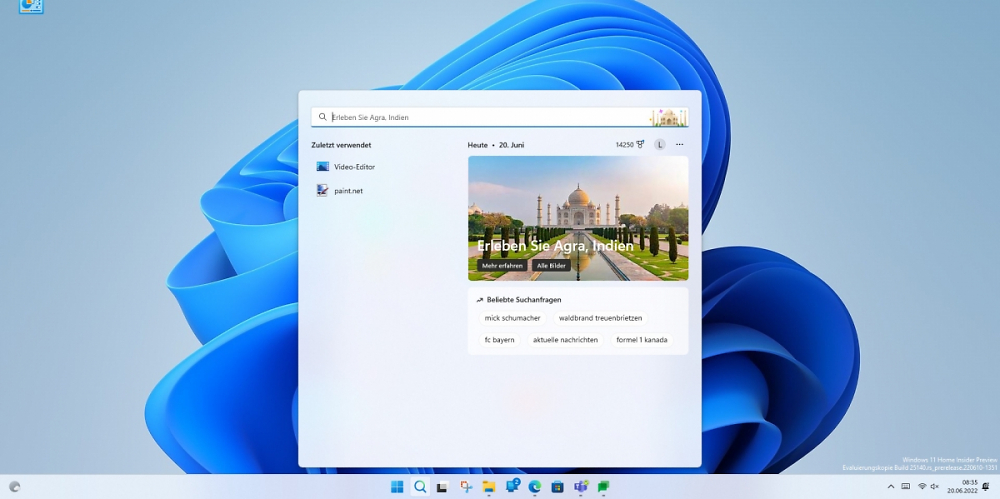1000x499 pixels.
Task: Open the touch keyboard tray icon
Action: point(906,487)
